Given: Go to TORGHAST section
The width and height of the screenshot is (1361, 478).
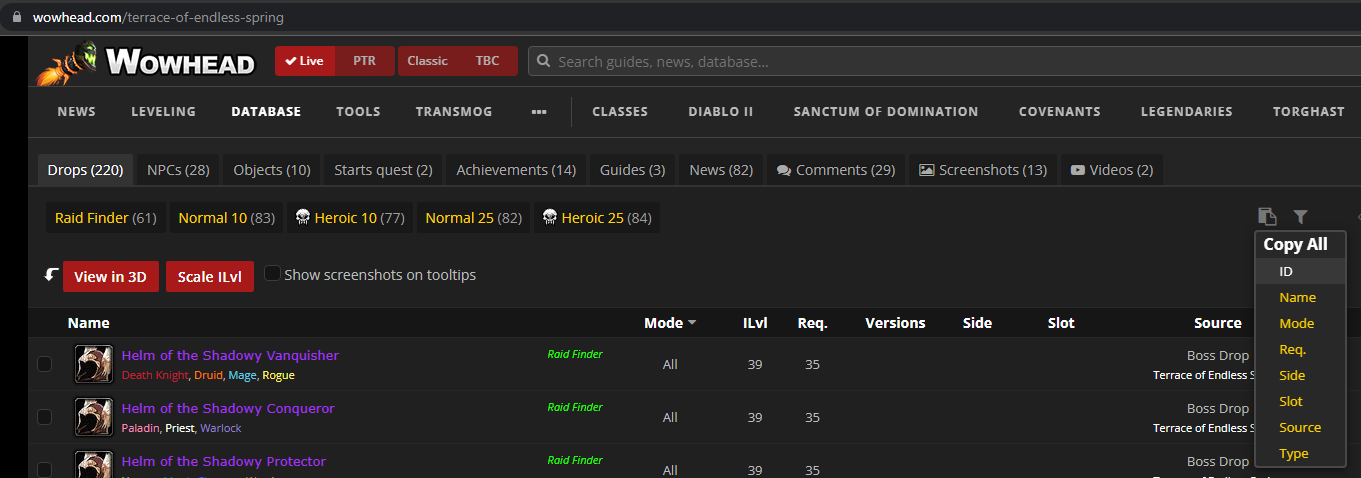Looking at the screenshot, I should tap(1309, 112).
